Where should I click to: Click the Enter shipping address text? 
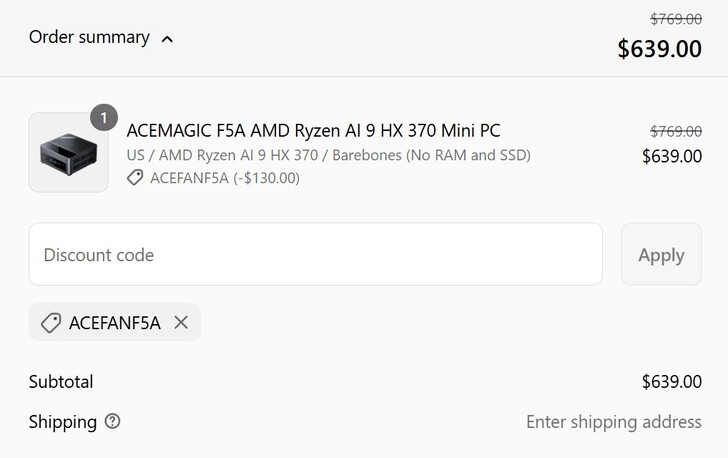[613, 422]
